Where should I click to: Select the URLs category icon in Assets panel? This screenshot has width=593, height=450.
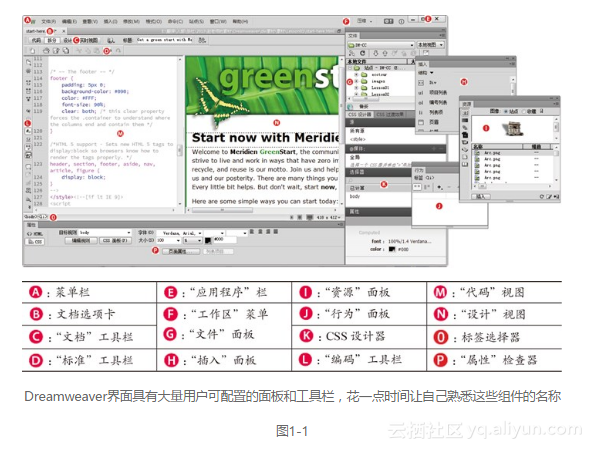tap(465, 127)
